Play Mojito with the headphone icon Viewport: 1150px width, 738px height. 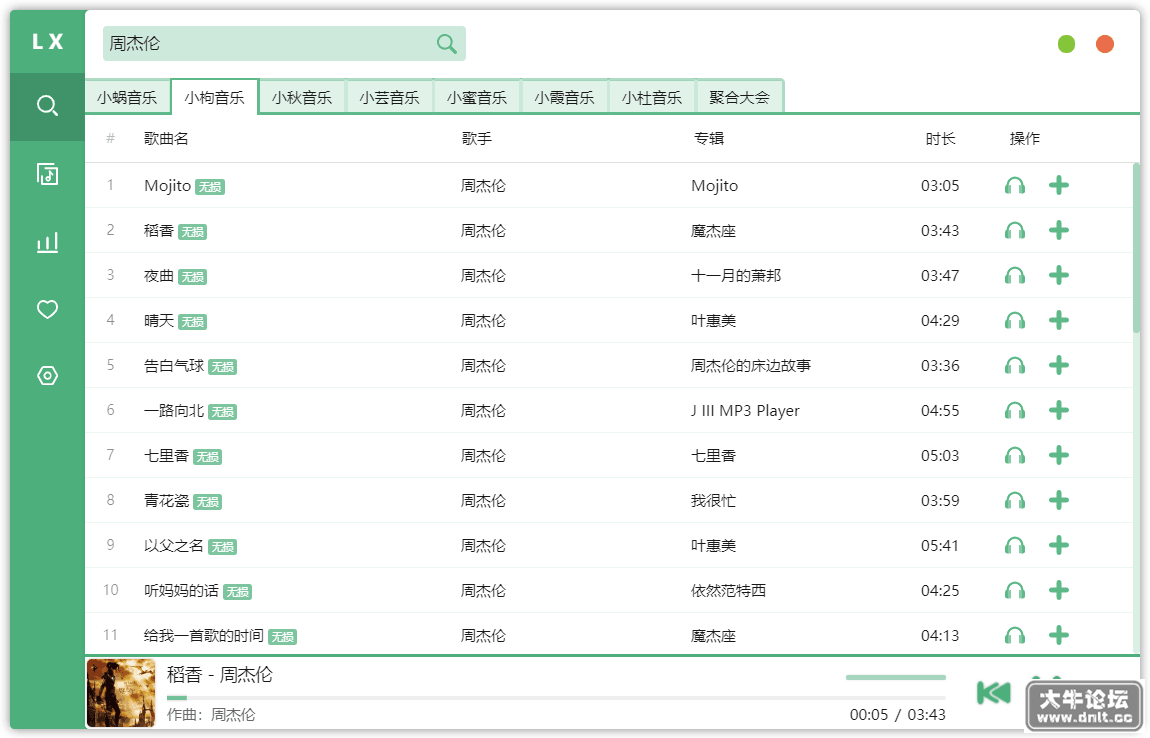click(x=1015, y=186)
